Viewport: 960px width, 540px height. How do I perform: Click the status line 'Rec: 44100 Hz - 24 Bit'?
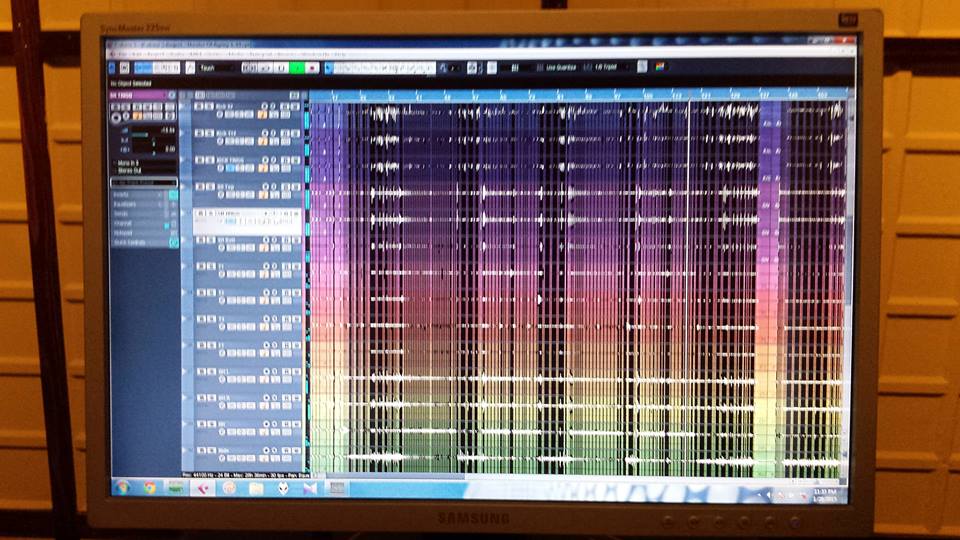[x=247, y=475]
